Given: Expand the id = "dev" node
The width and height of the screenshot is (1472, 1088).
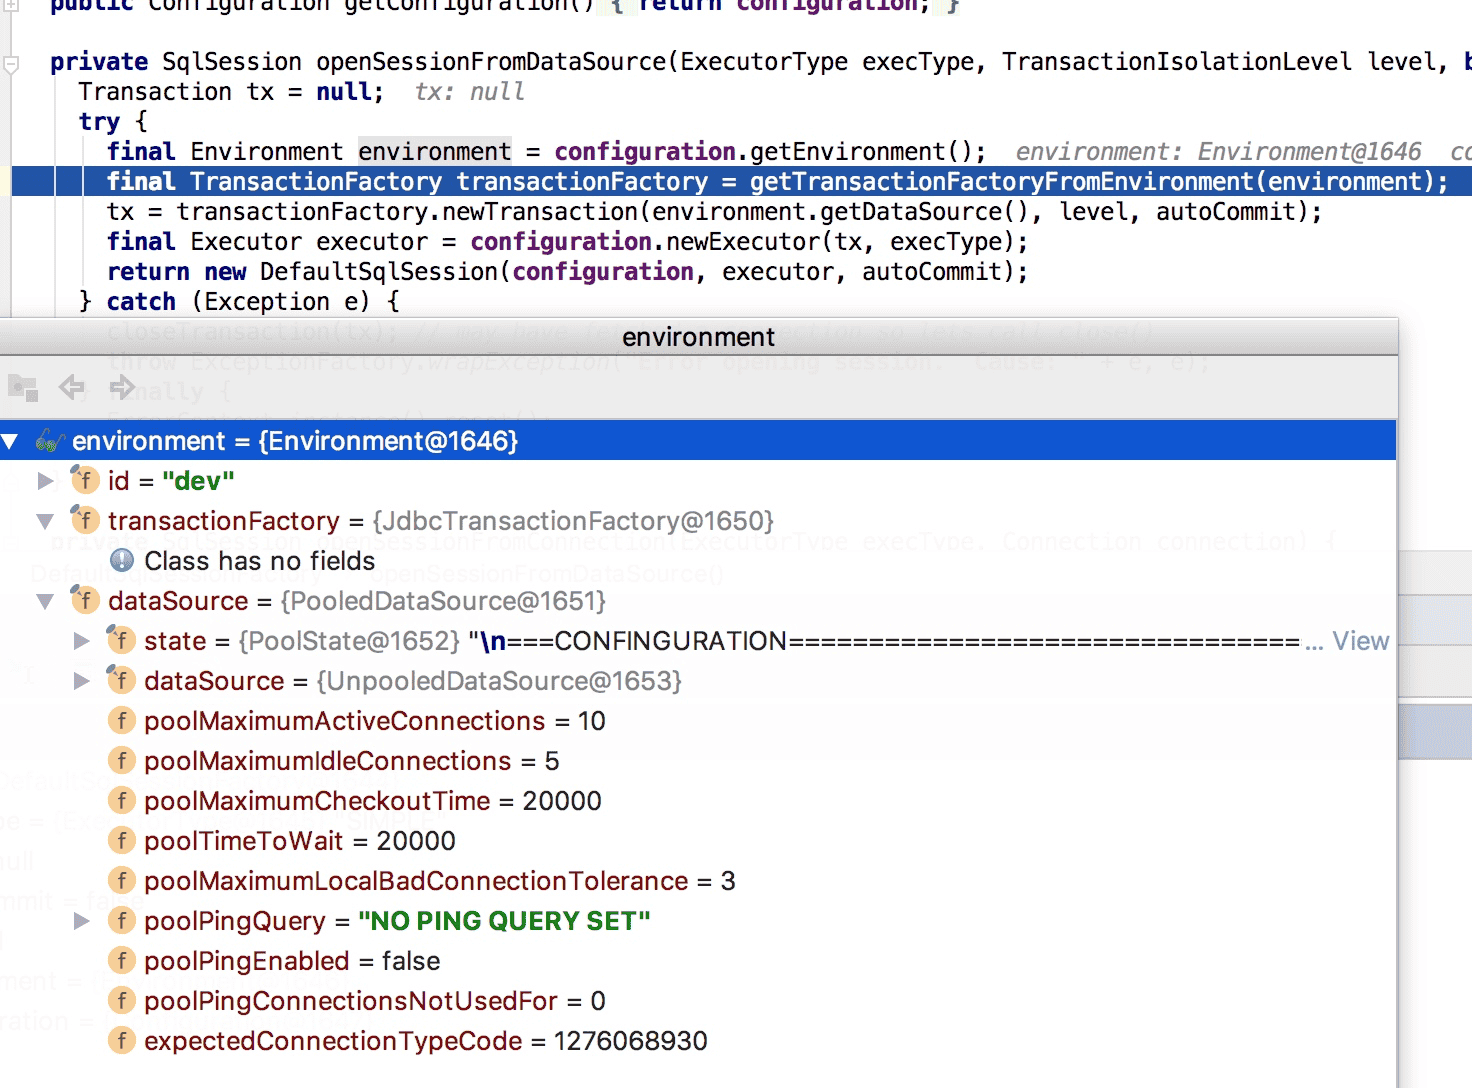Looking at the screenshot, I should [45, 481].
